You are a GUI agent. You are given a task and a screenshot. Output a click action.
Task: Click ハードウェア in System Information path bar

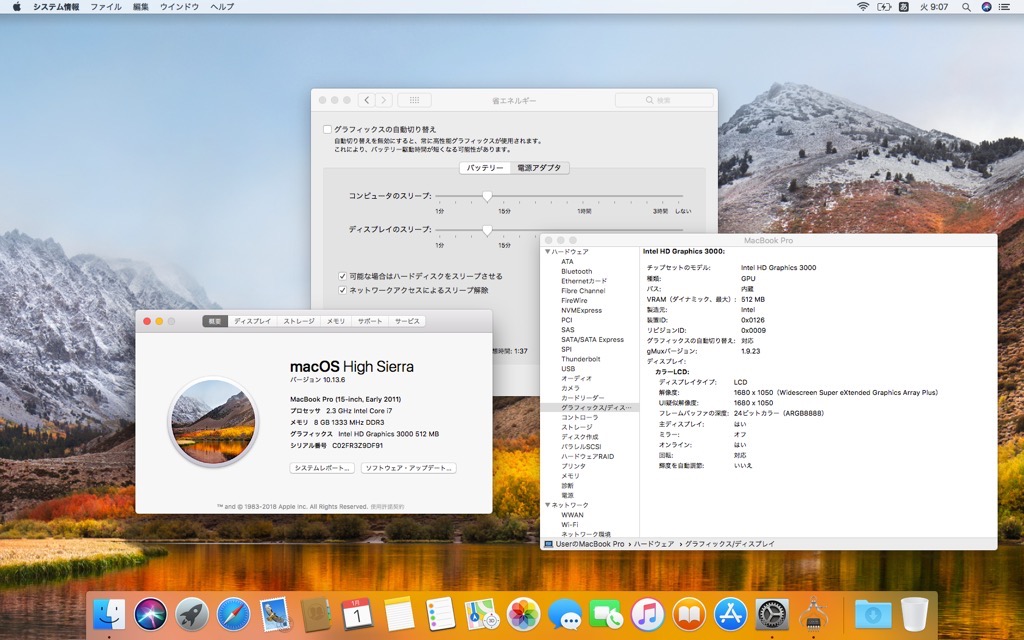pyautogui.click(x=654, y=544)
